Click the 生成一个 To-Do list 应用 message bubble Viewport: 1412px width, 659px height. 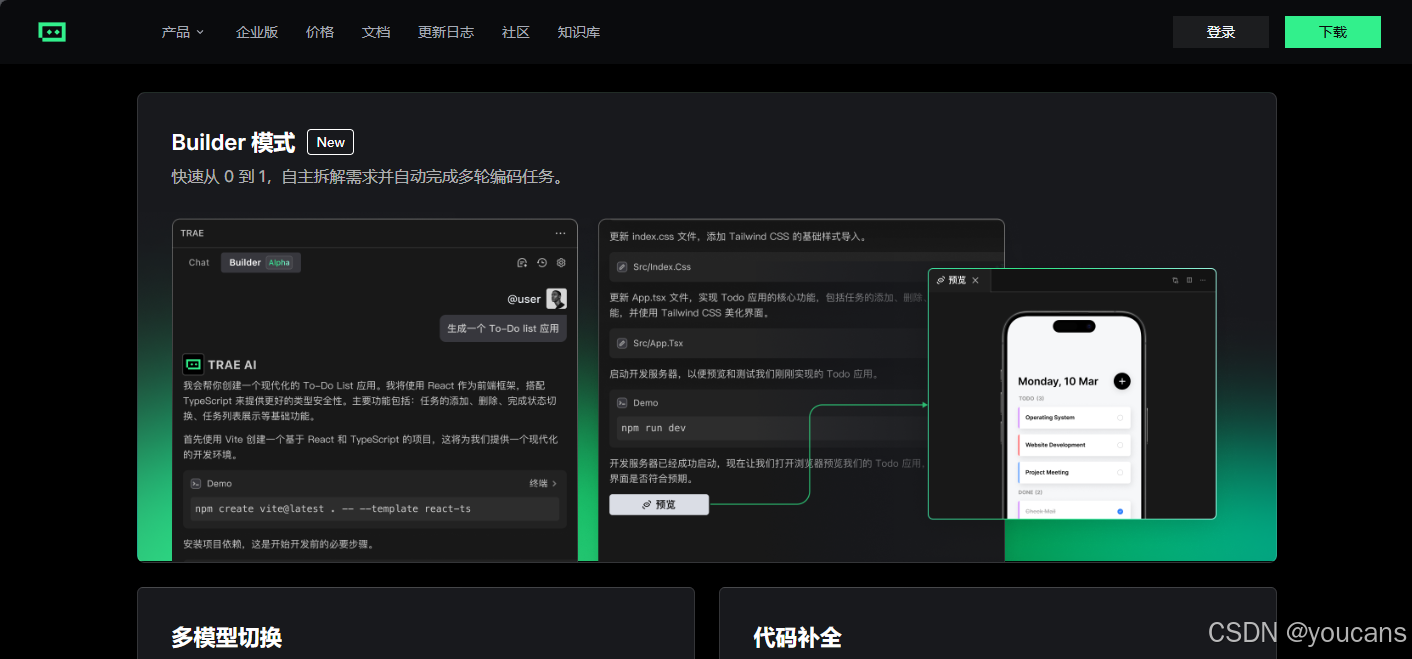tap(503, 328)
